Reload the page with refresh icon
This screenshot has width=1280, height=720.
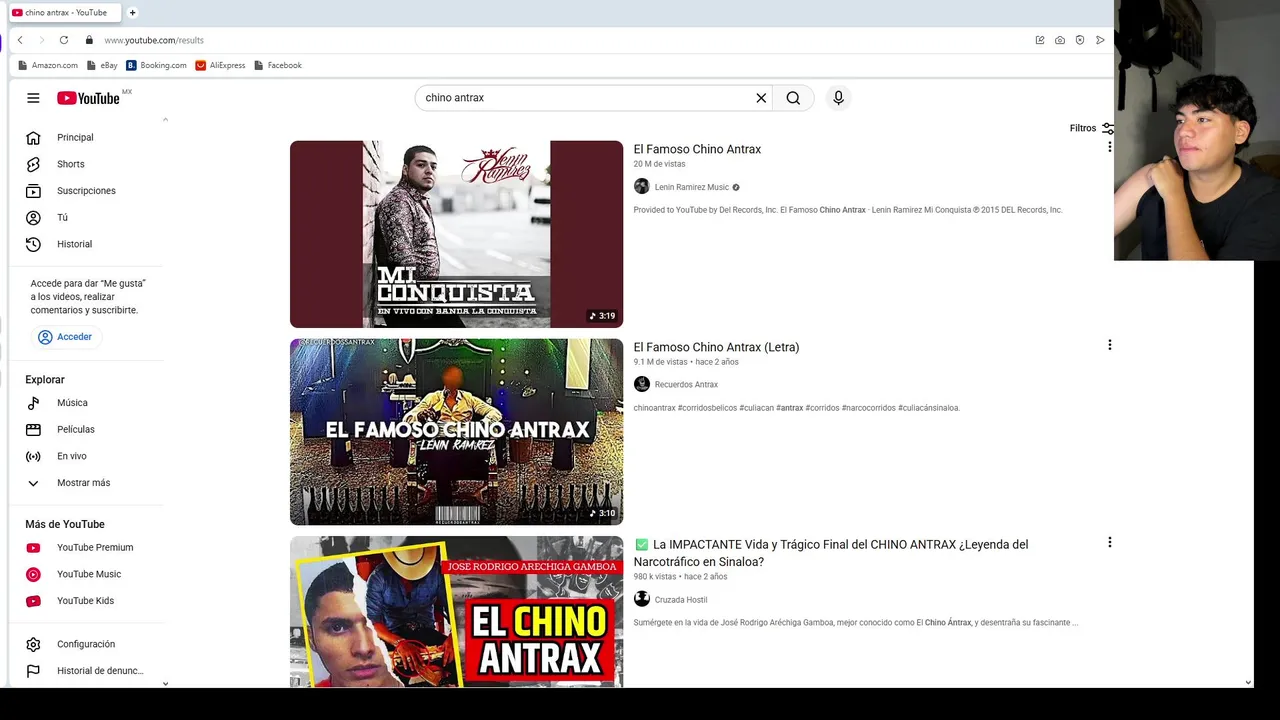[64, 40]
